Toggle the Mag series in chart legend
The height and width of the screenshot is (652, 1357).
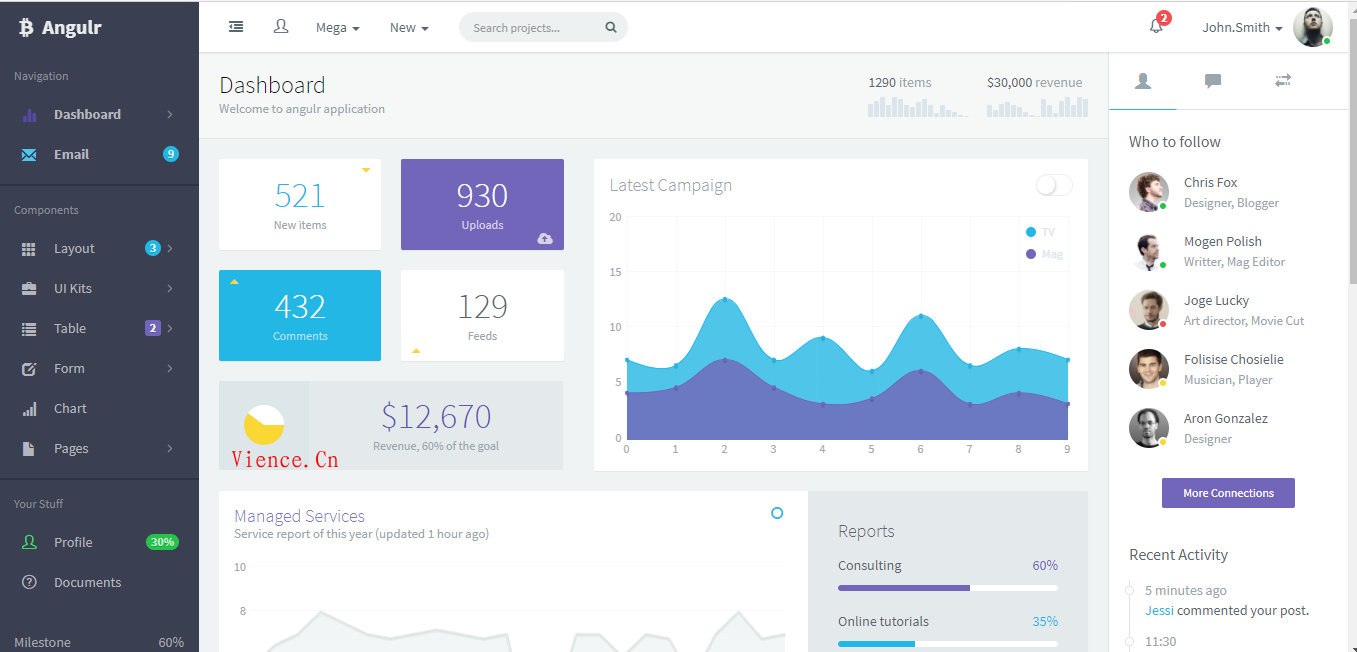1043,254
